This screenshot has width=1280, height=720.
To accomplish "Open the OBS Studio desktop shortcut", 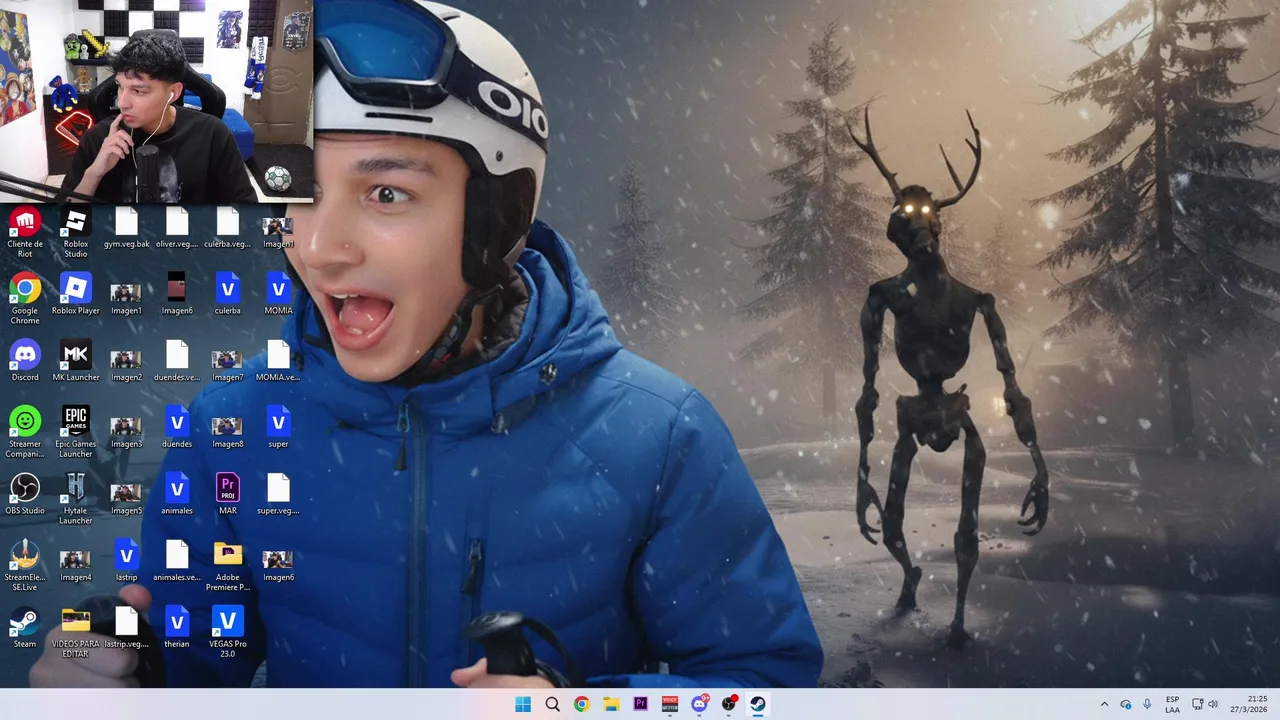I will pos(25,495).
